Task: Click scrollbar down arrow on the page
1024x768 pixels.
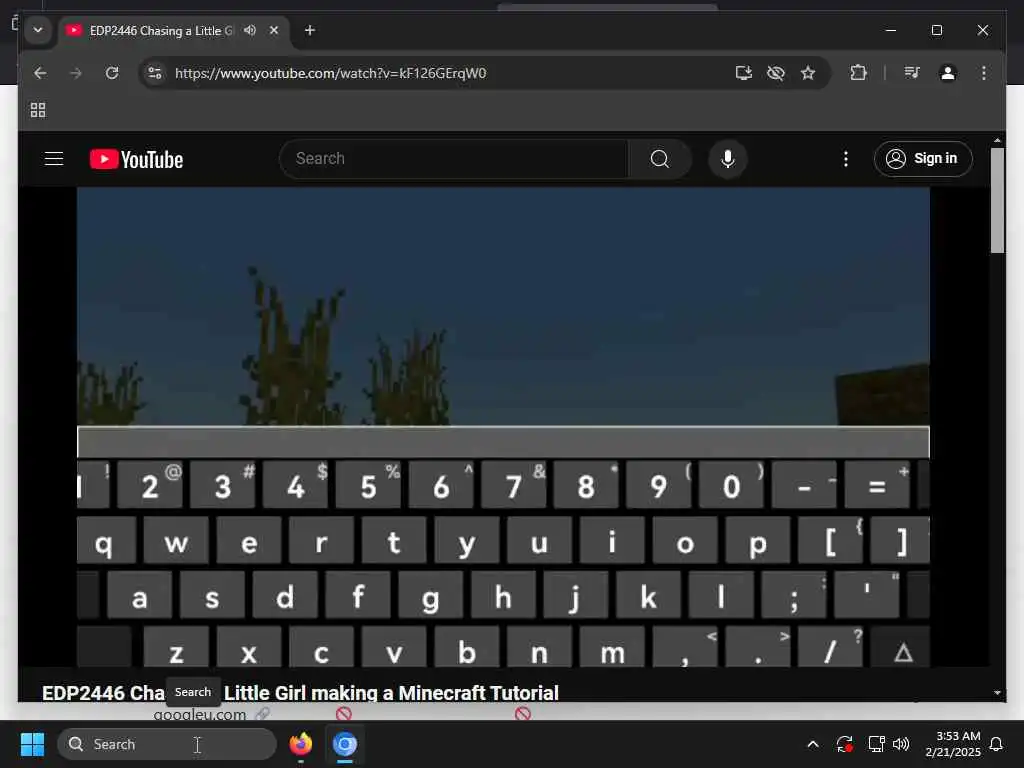Action: pyautogui.click(x=997, y=693)
